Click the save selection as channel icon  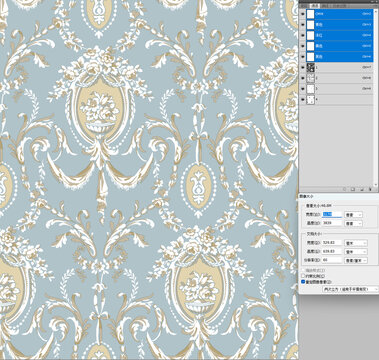coord(353,189)
